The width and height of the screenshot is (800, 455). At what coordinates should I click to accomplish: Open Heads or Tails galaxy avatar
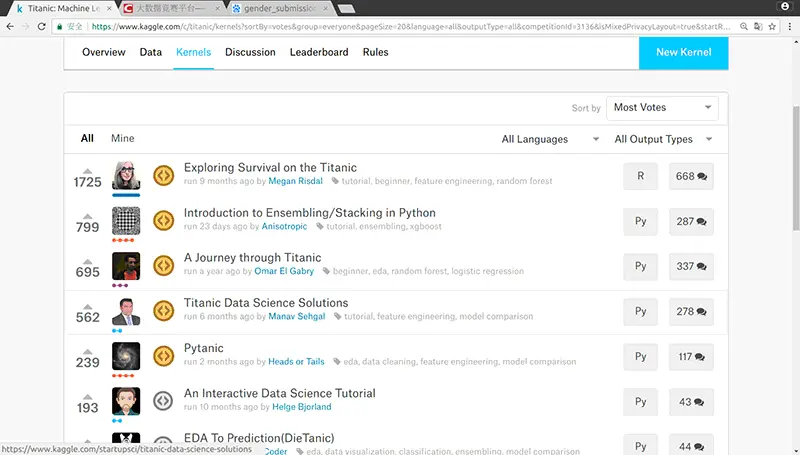coord(126,356)
